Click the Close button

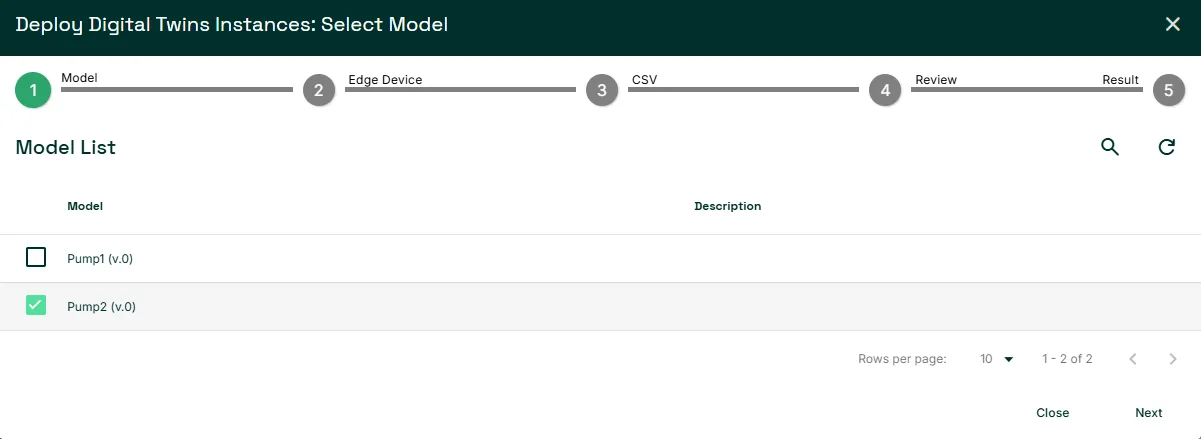coord(1052,413)
